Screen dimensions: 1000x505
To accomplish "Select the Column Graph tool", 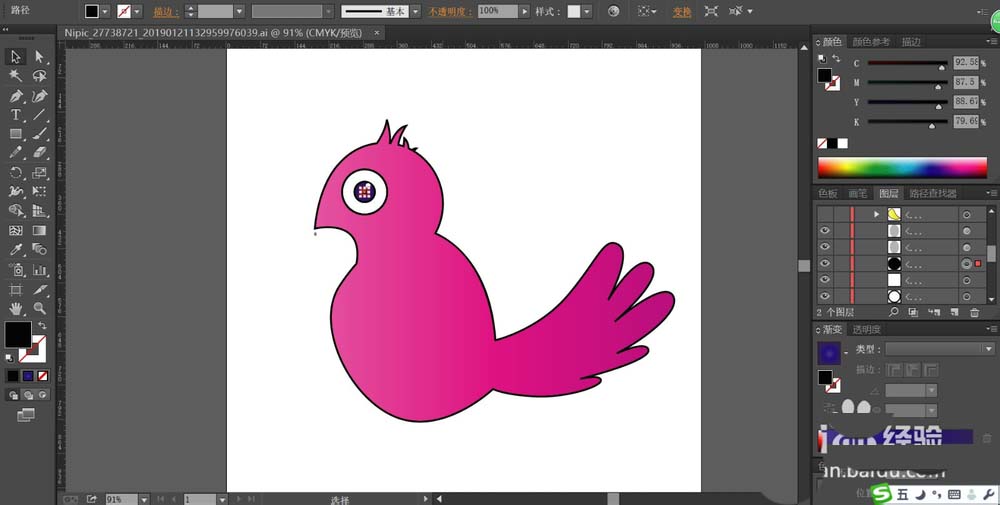I will tap(40, 270).
